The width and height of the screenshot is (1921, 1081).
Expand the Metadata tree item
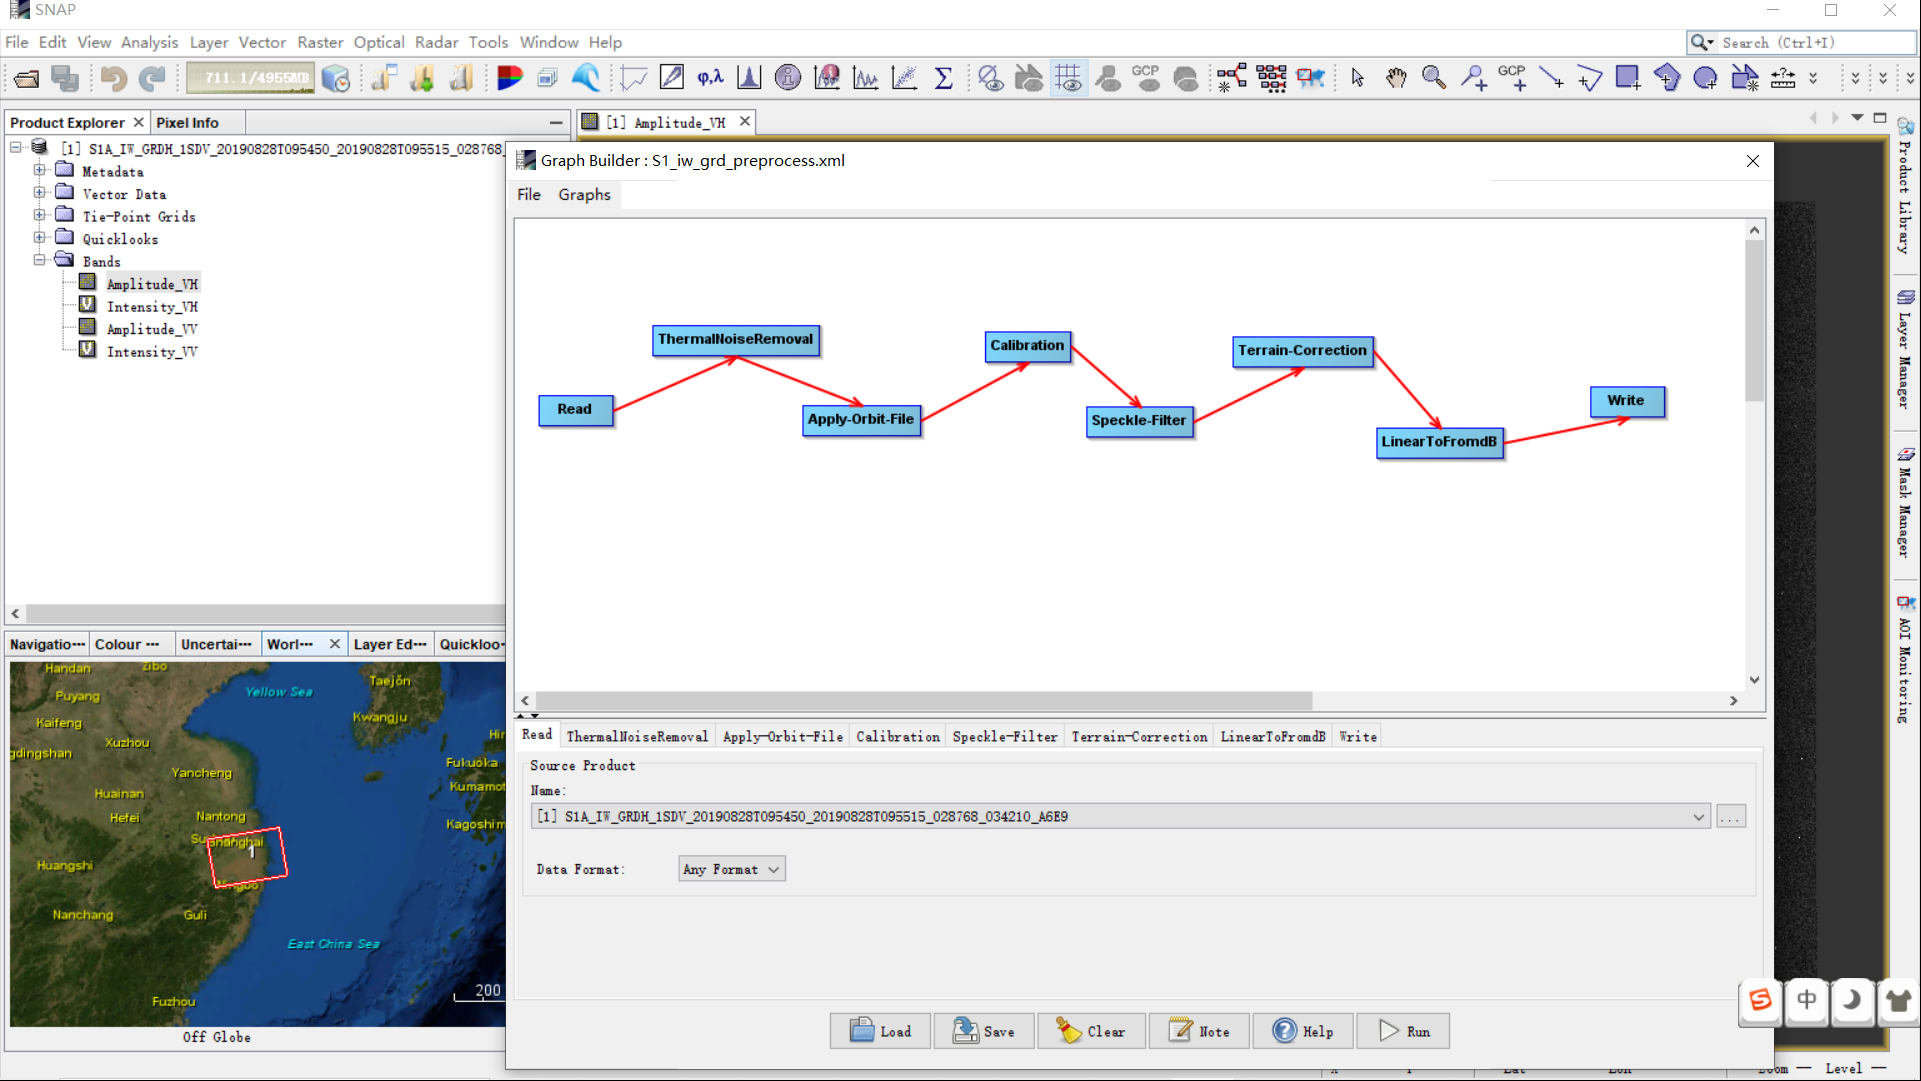tap(40, 170)
